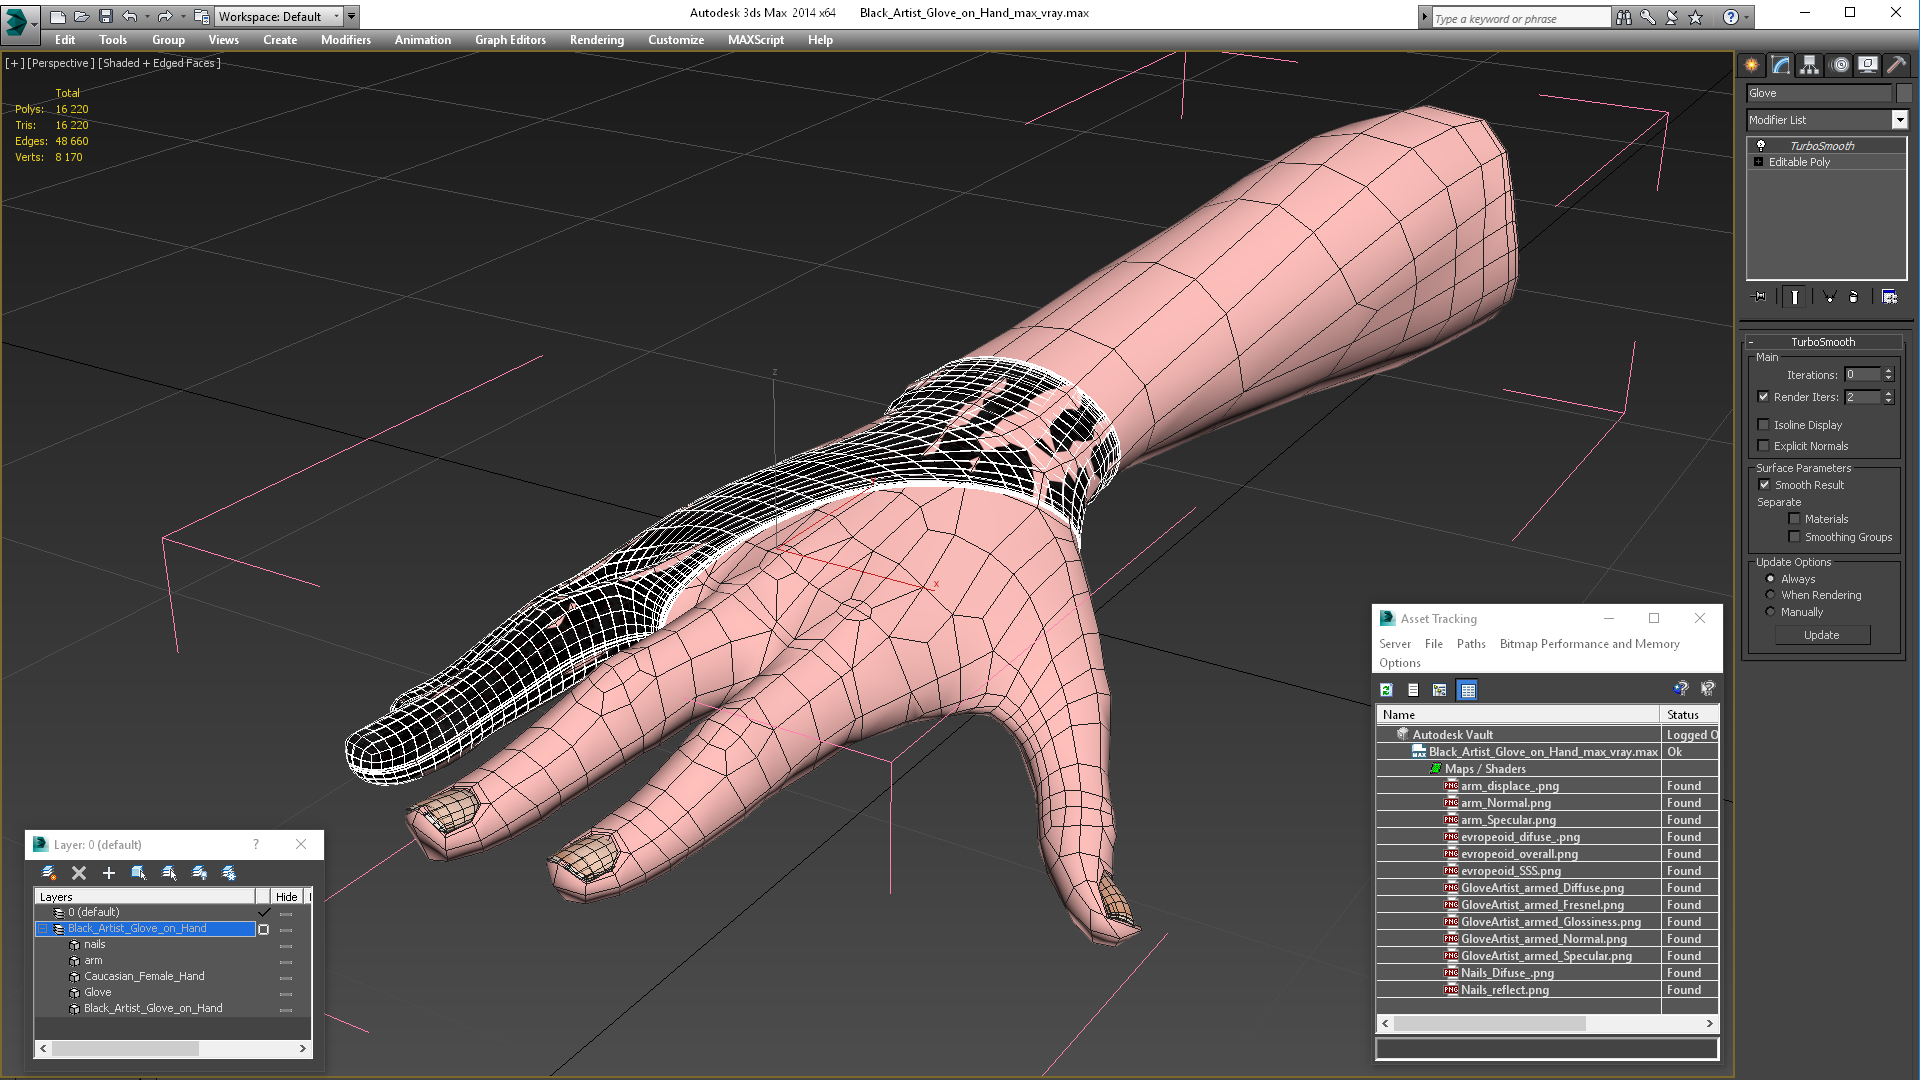Uncheck Smooth Result checkbox
Image resolution: width=1920 pixels, height=1080 pixels.
(1764, 485)
